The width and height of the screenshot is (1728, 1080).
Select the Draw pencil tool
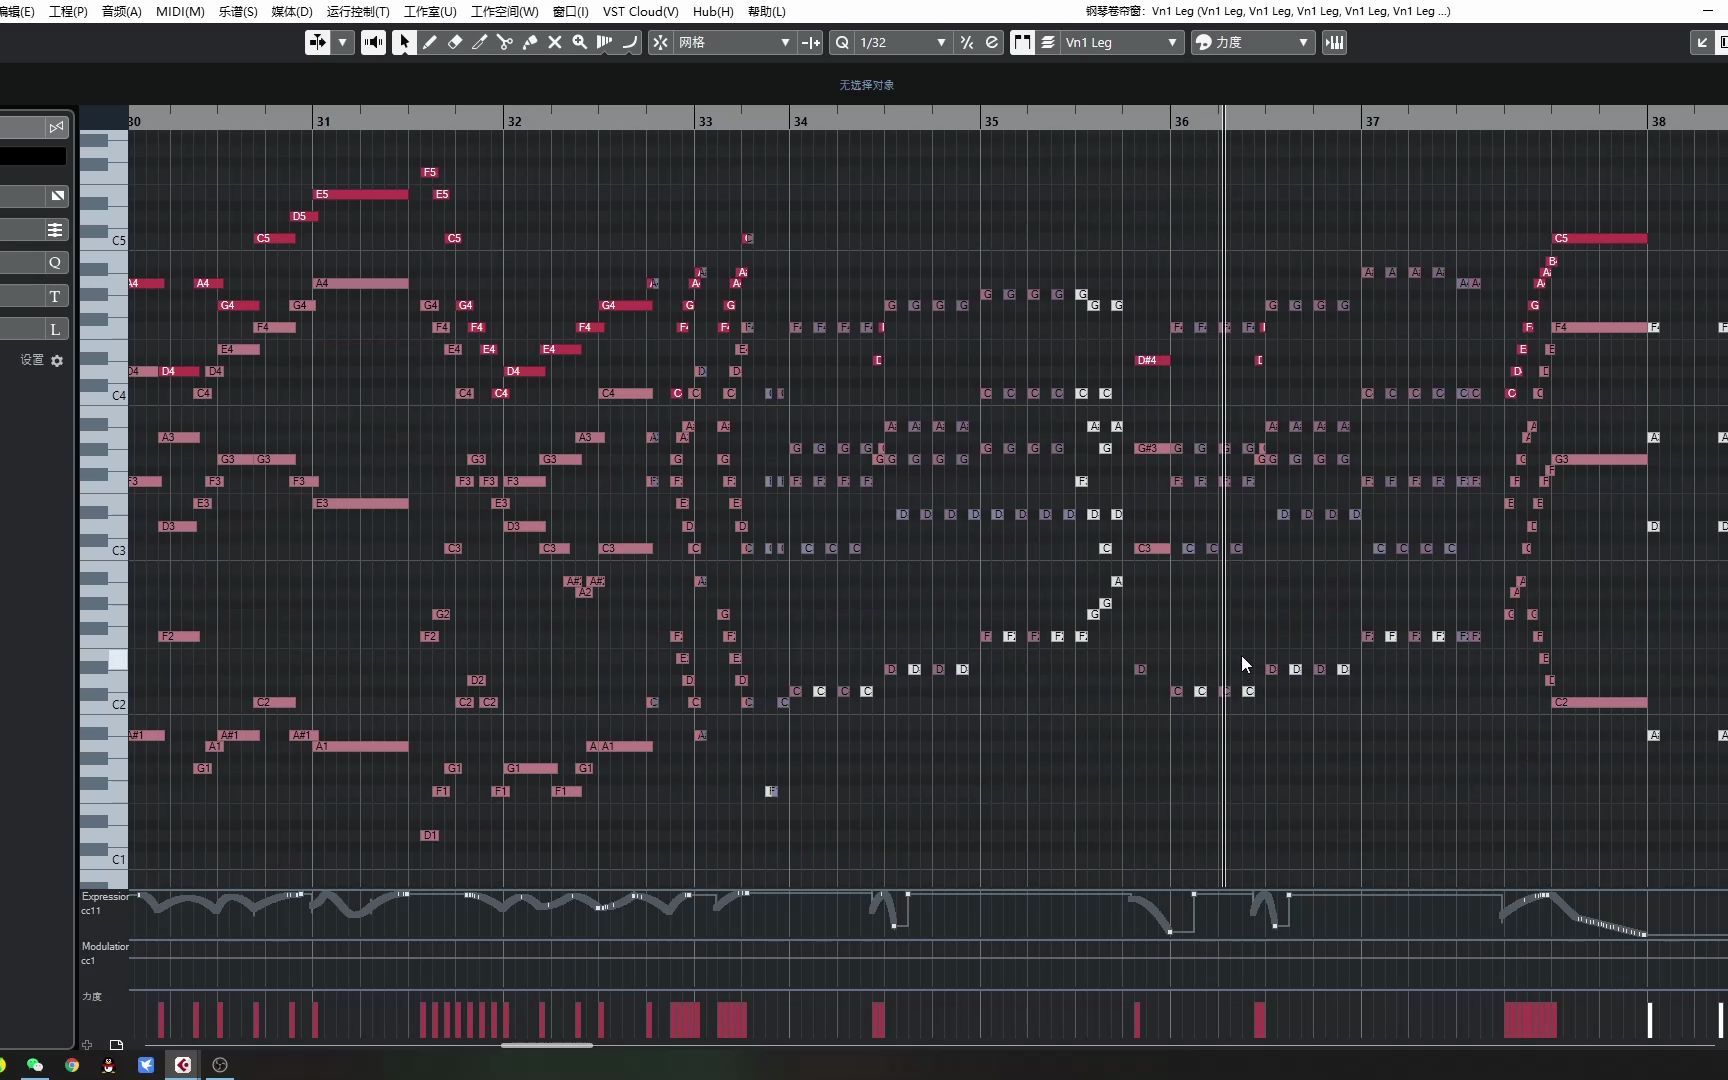tap(430, 42)
